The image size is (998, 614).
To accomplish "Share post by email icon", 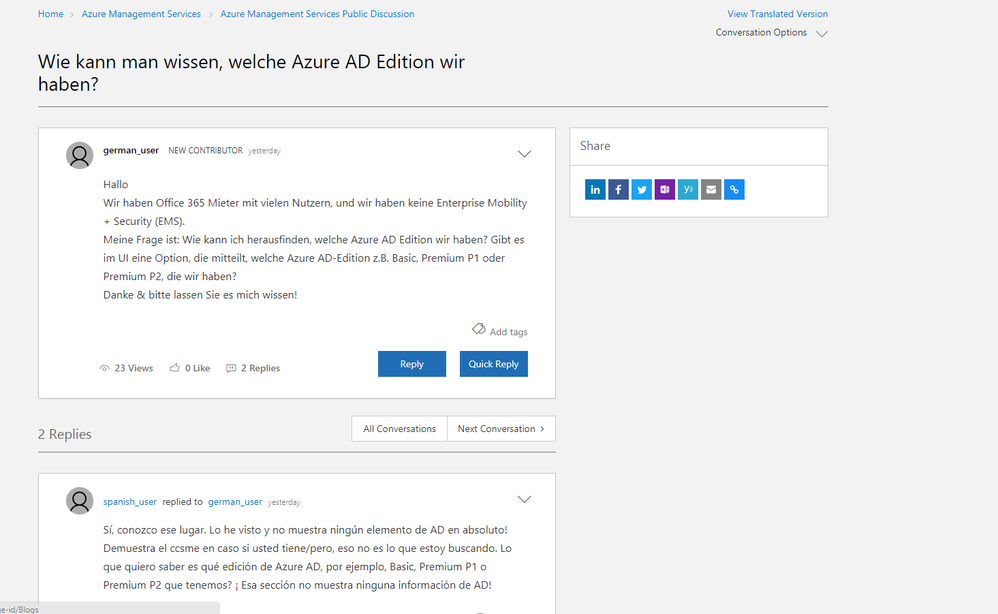I will pyautogui.click(x=711, y=190).
